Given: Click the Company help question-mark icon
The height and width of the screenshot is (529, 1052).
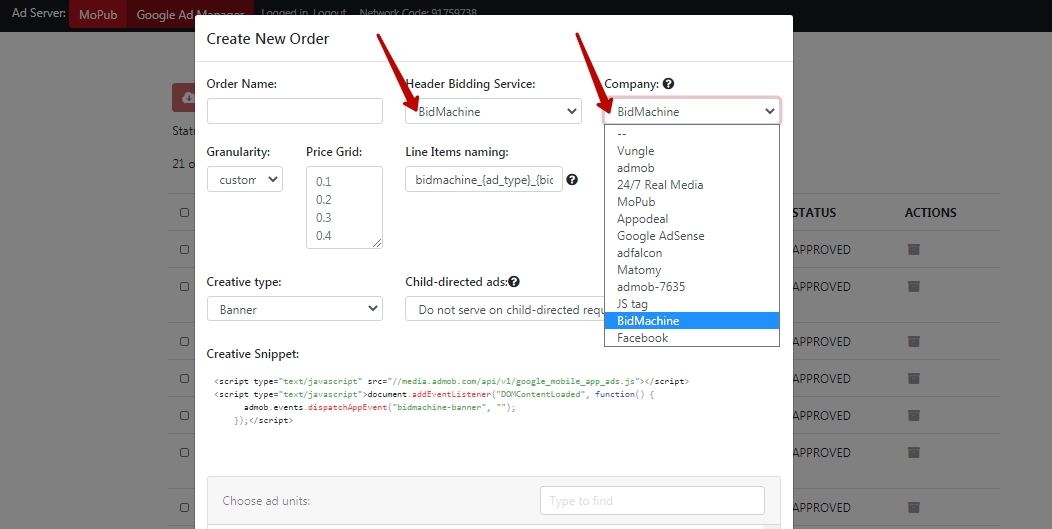Looking at the screenshot, I should point(668,84).
